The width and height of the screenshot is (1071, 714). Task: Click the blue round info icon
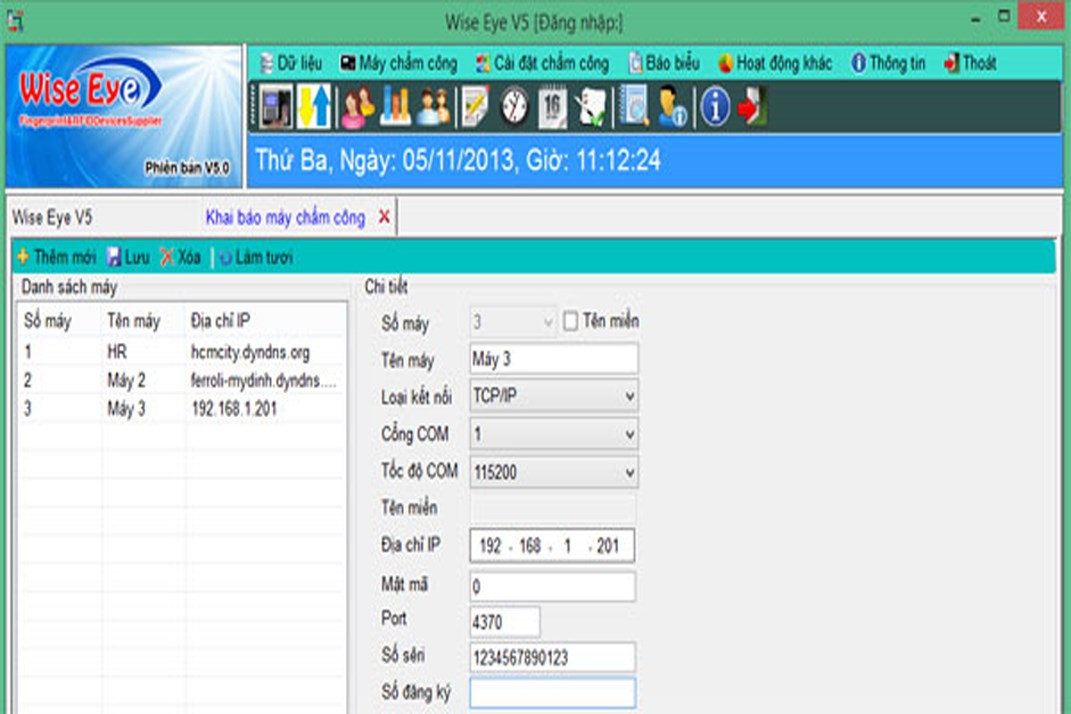click(x=715, y=107)
